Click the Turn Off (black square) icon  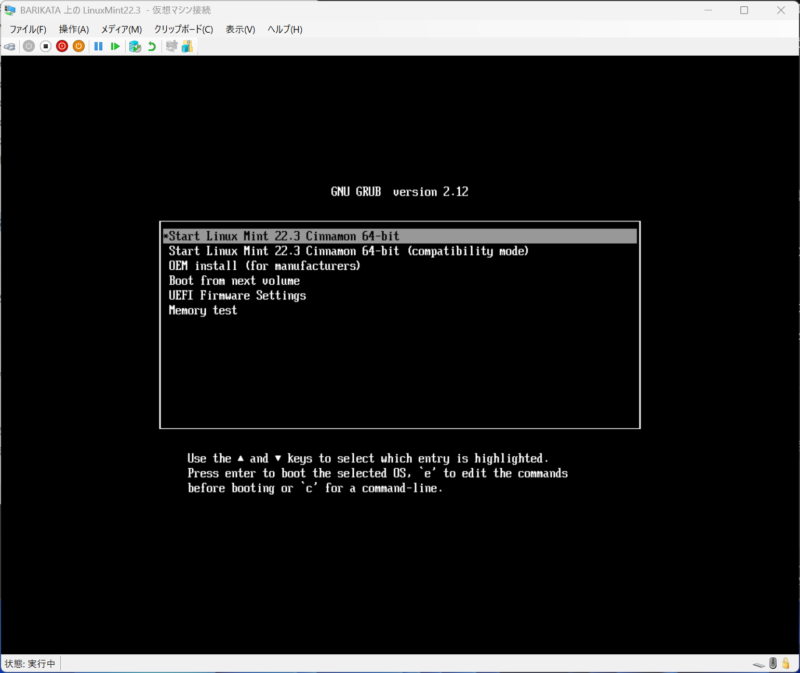[45, 46]
